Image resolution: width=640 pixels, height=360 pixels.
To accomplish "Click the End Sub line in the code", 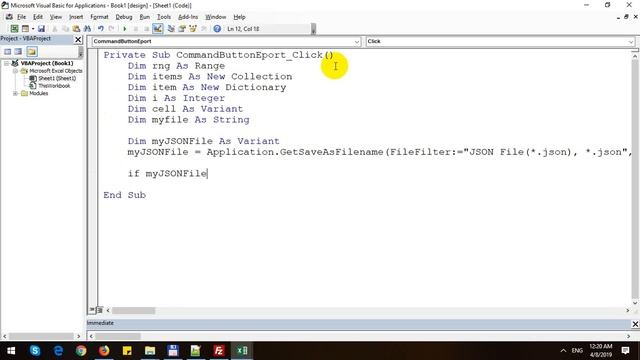I will (x=124, y=195).
